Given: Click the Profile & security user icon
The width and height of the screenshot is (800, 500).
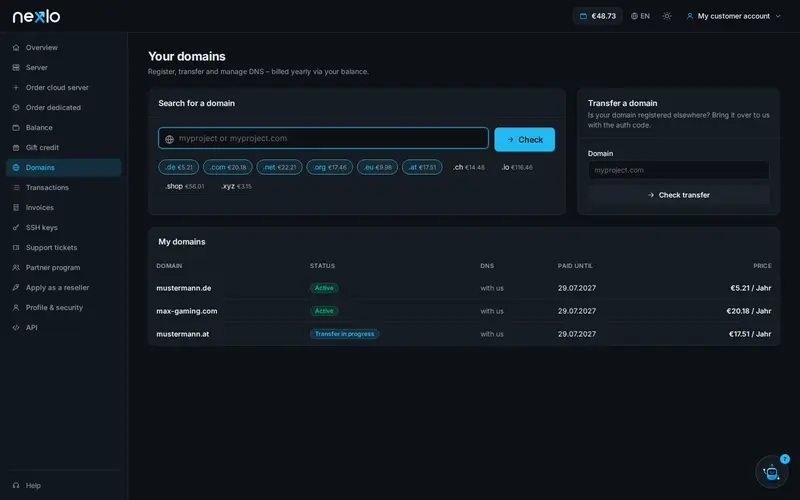Looking at the screenshot, I should pos(16,308).
